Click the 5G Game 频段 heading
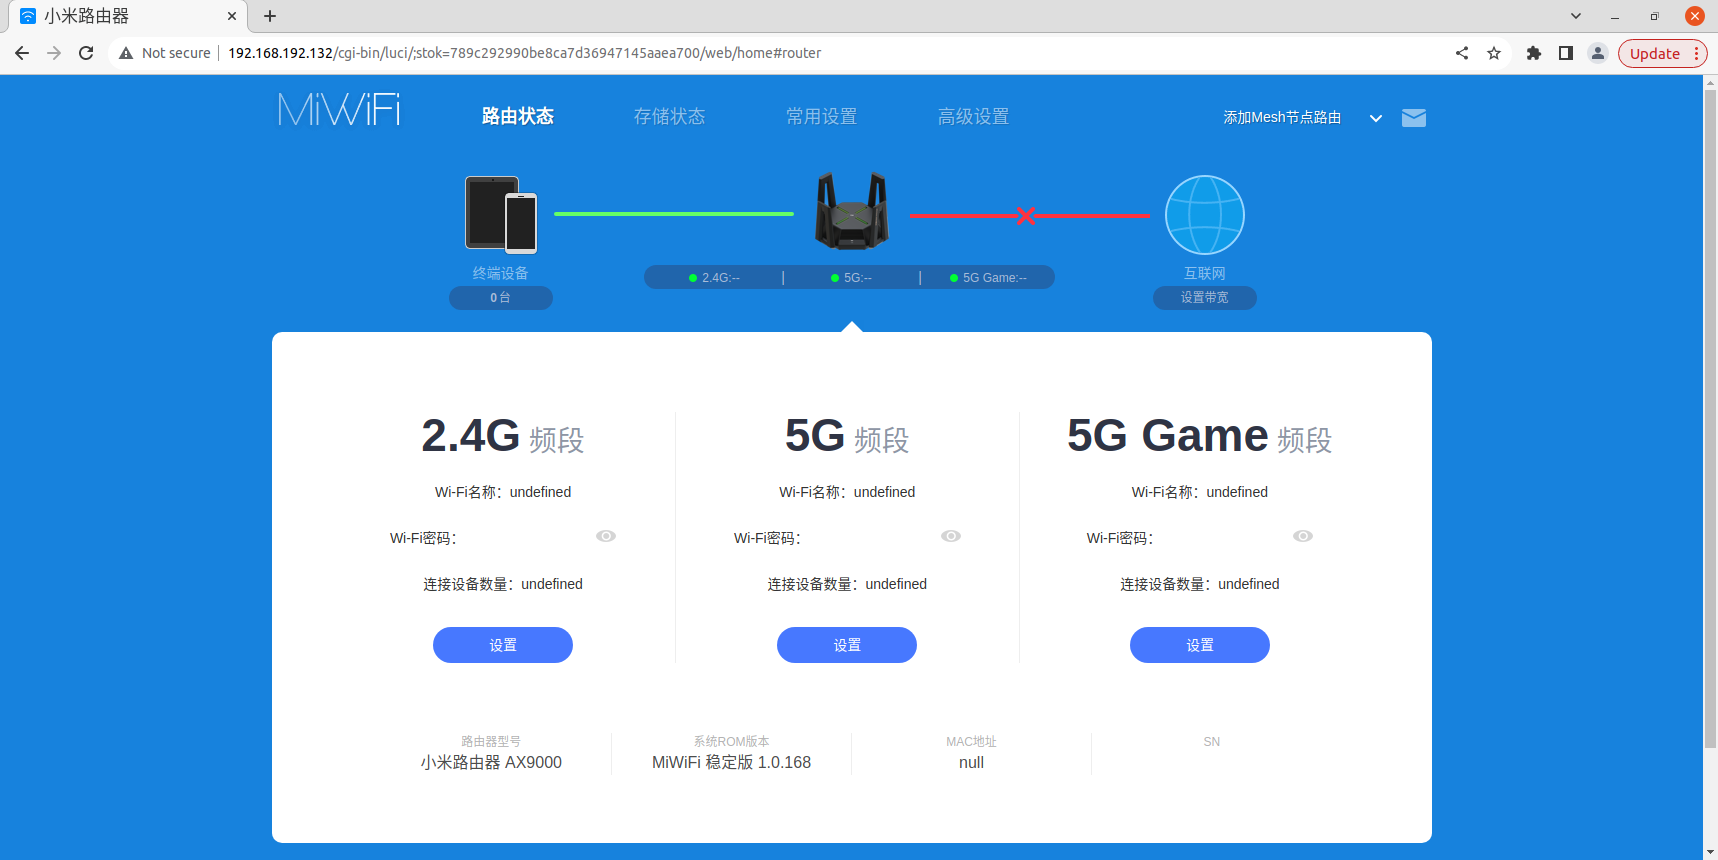This screenshot has height=860, width=1718. [x=1200, y=436]
